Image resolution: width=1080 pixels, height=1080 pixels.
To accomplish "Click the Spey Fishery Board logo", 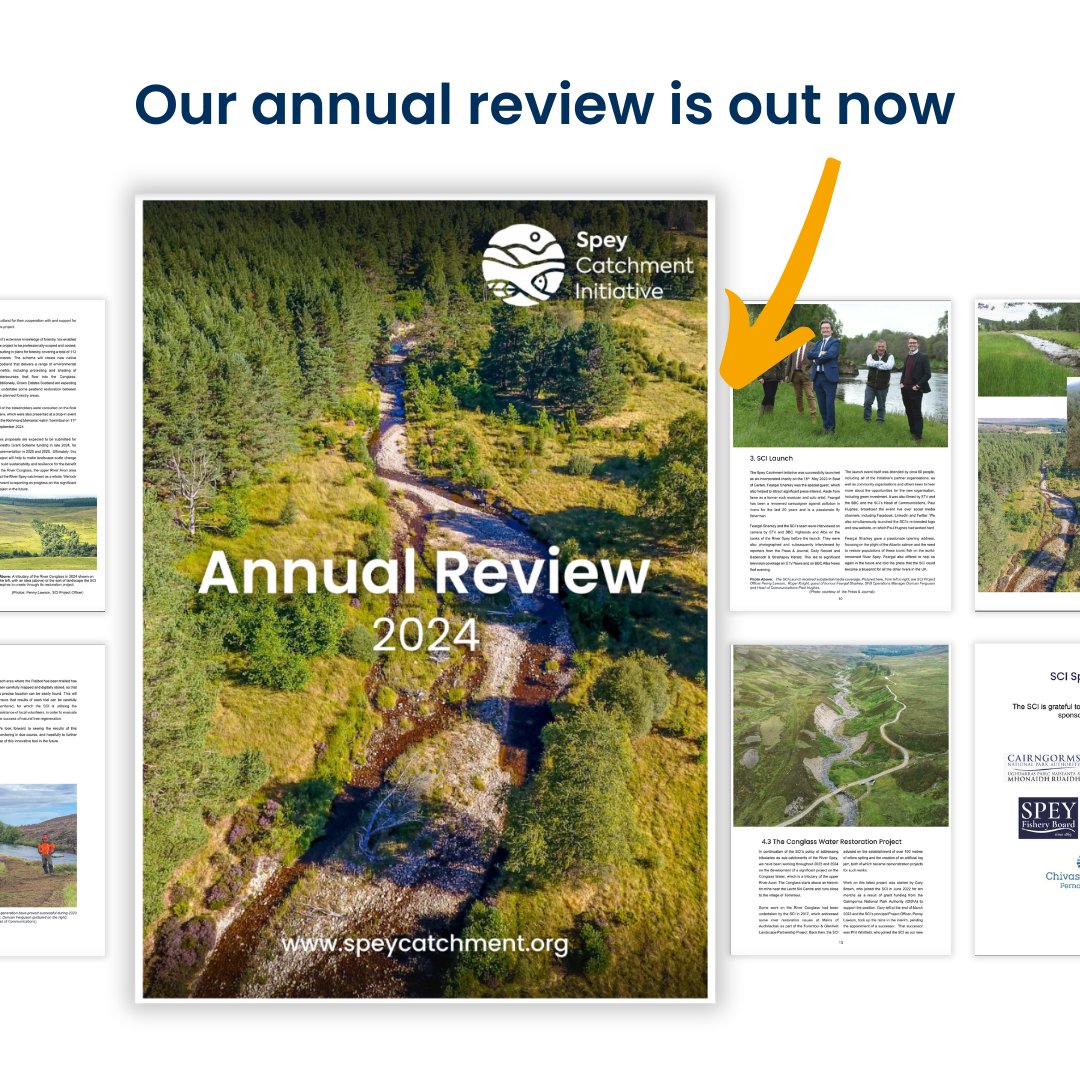I will pos(1048,818).
